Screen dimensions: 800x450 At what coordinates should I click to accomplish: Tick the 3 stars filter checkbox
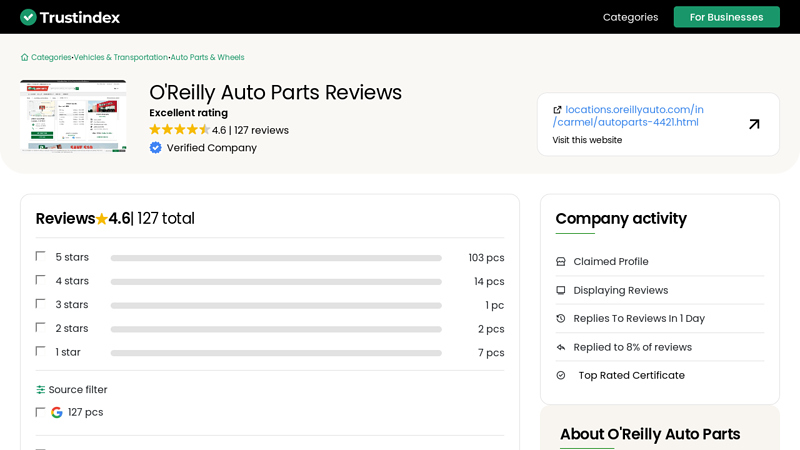click(x=40, y=304)
